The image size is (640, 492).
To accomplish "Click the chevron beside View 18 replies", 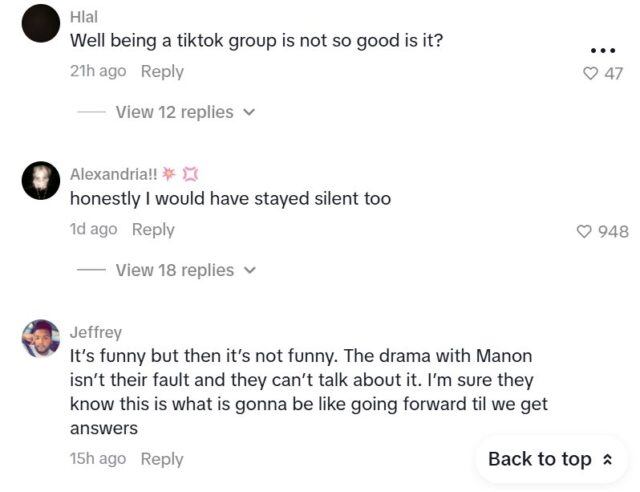I will [250, 271].
